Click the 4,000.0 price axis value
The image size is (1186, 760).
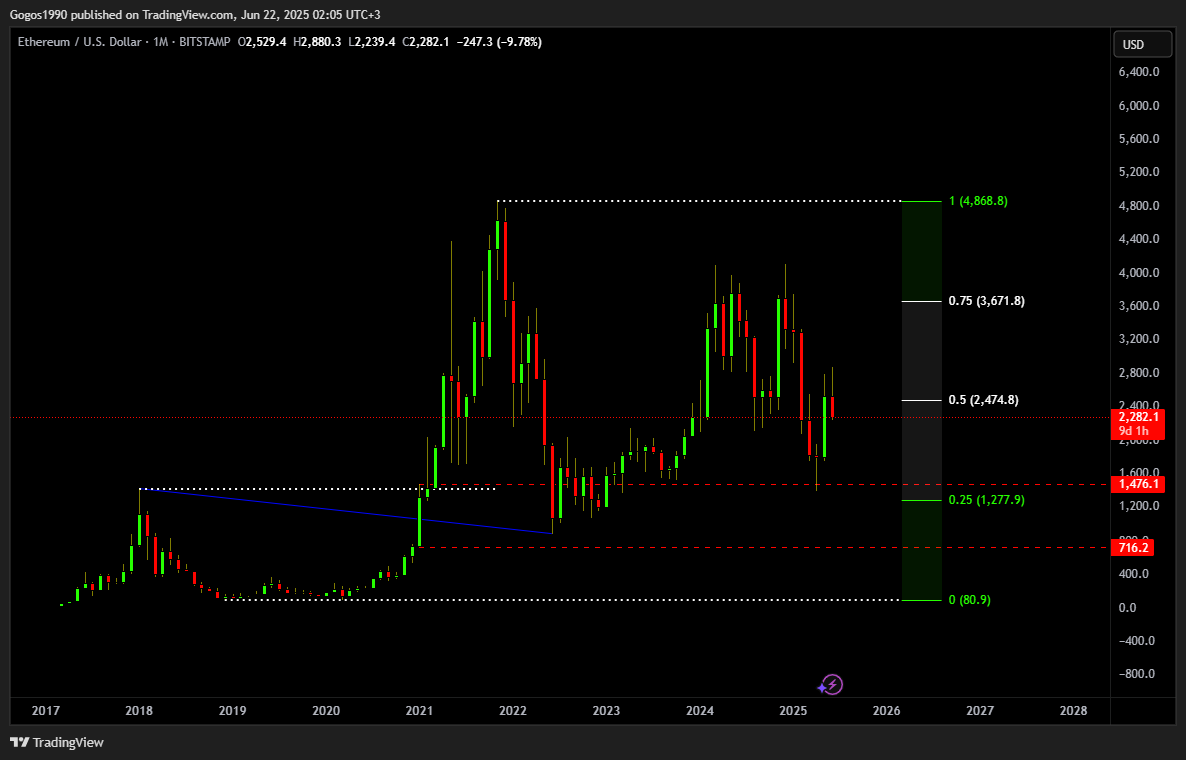point(1139,272)
